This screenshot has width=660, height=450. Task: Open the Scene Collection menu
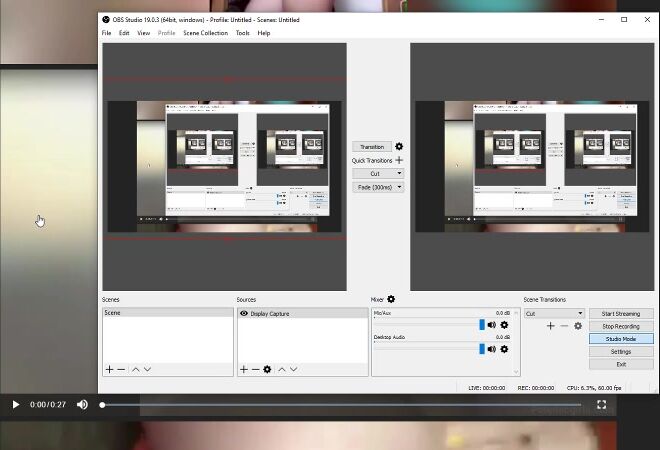coord(205,33)
